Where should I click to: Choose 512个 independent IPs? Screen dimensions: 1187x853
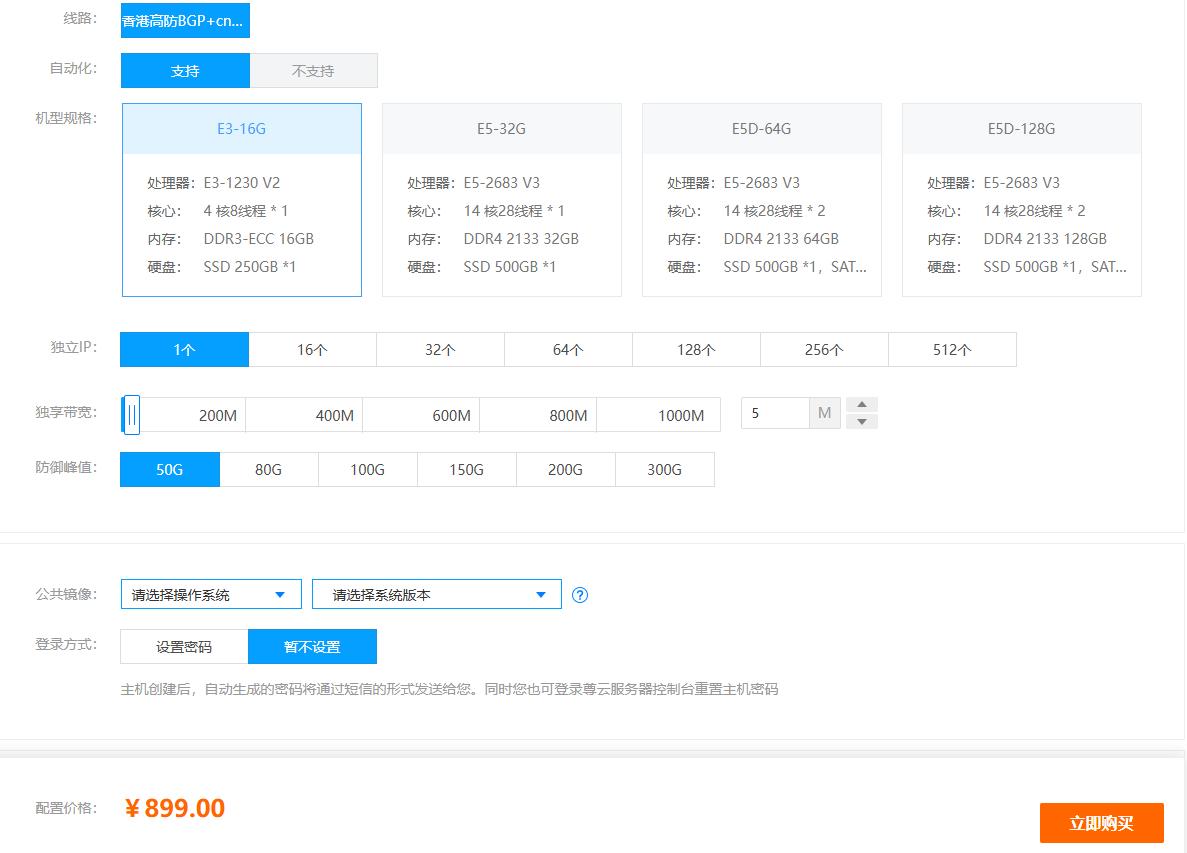point(952,349)
